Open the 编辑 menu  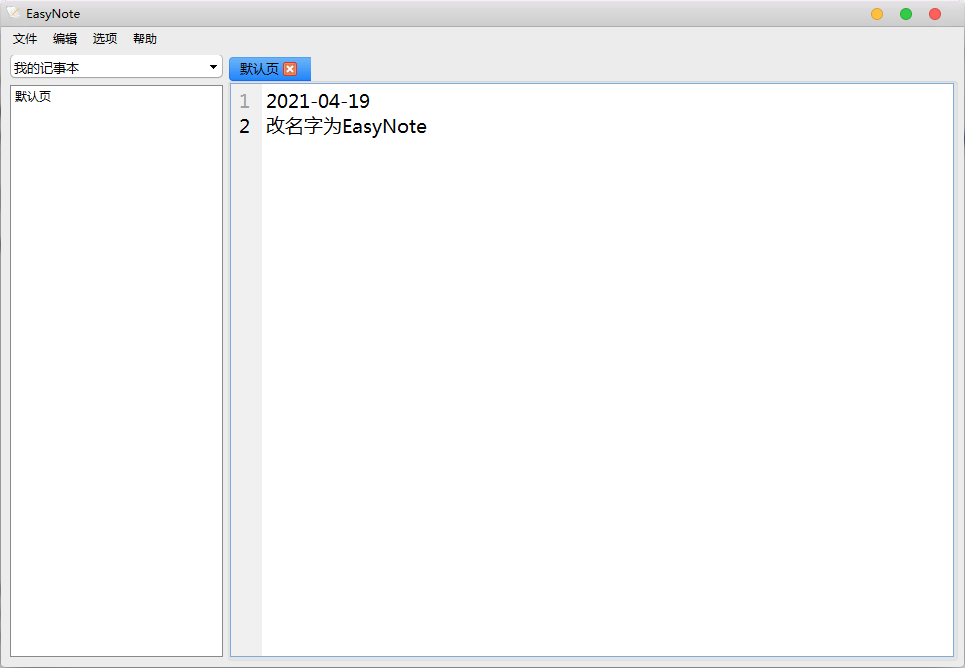click(65, 39)
